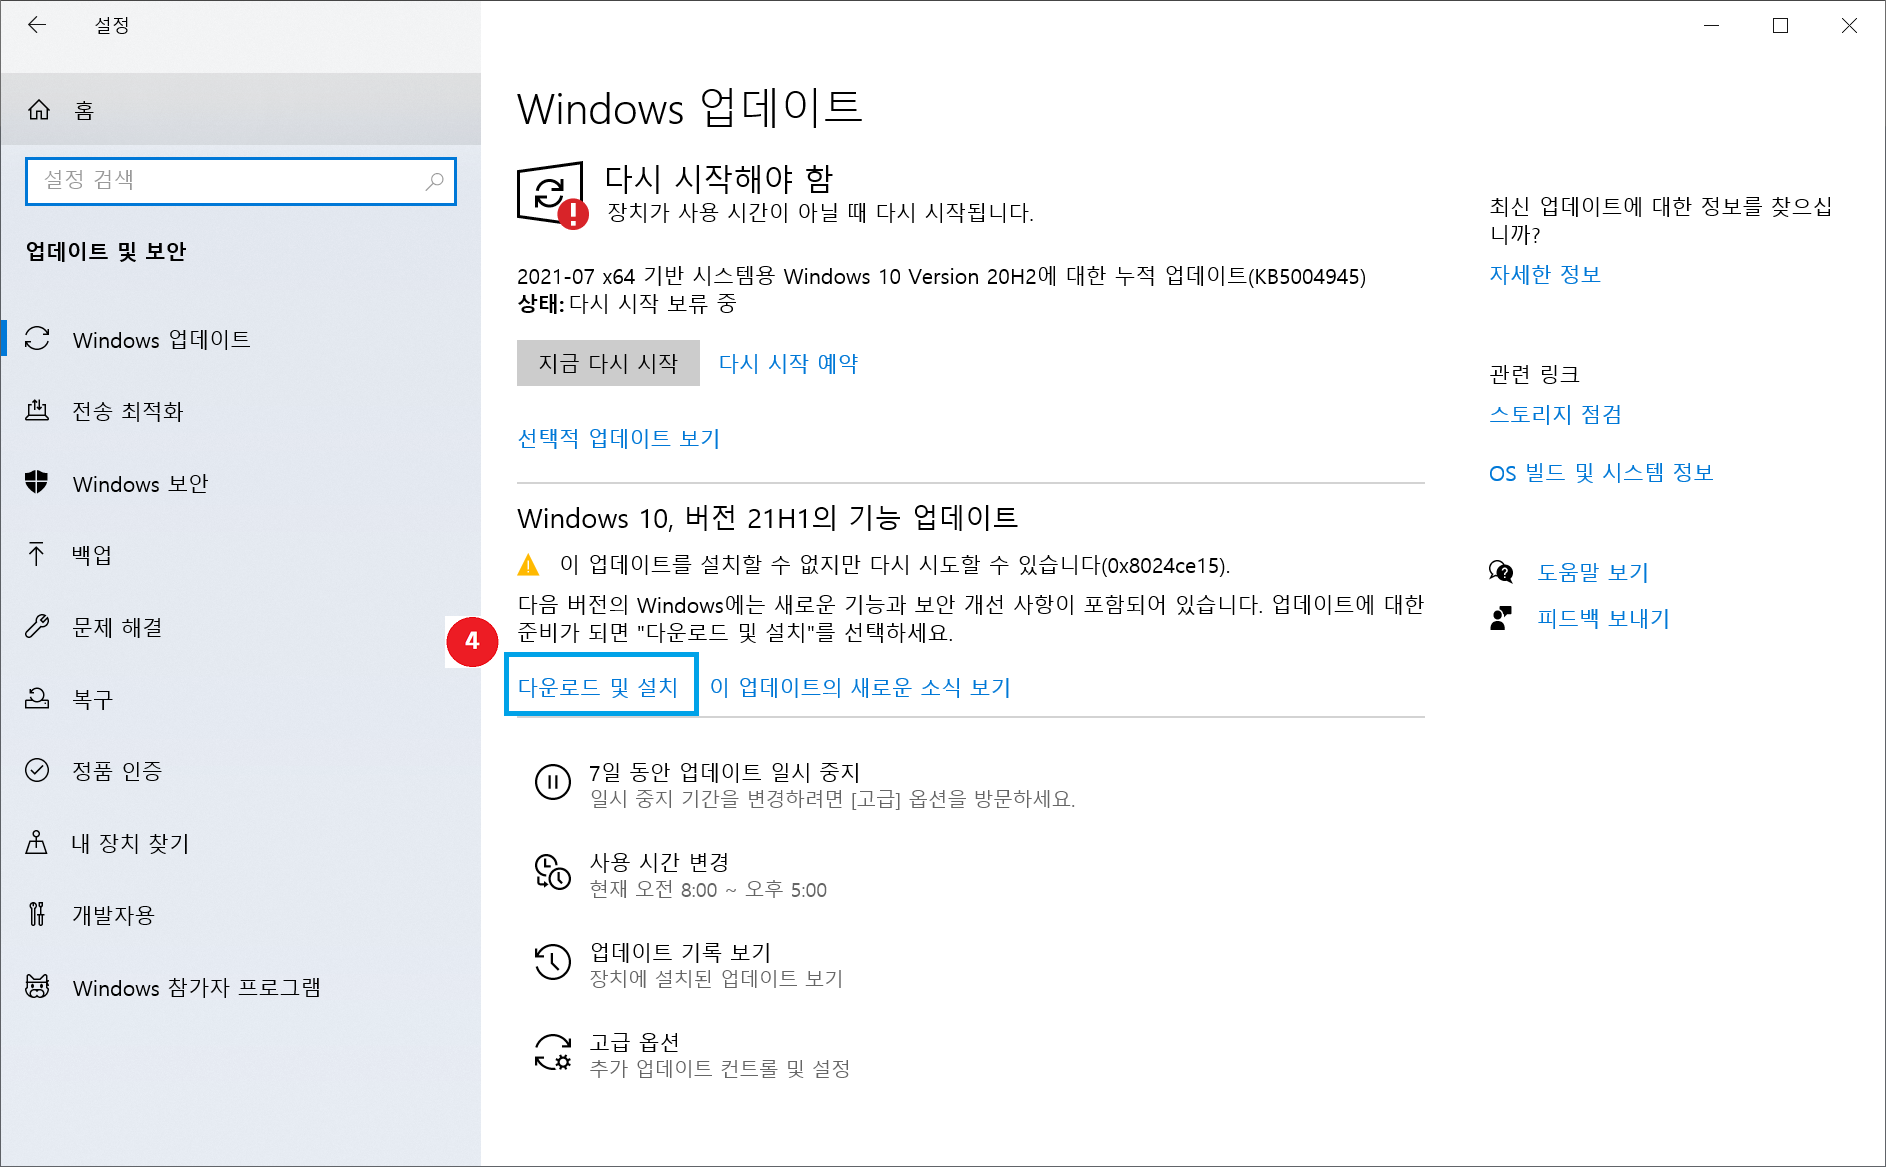Go to Home via house icon
The image size is (1886, 1167).
(39, 110)
